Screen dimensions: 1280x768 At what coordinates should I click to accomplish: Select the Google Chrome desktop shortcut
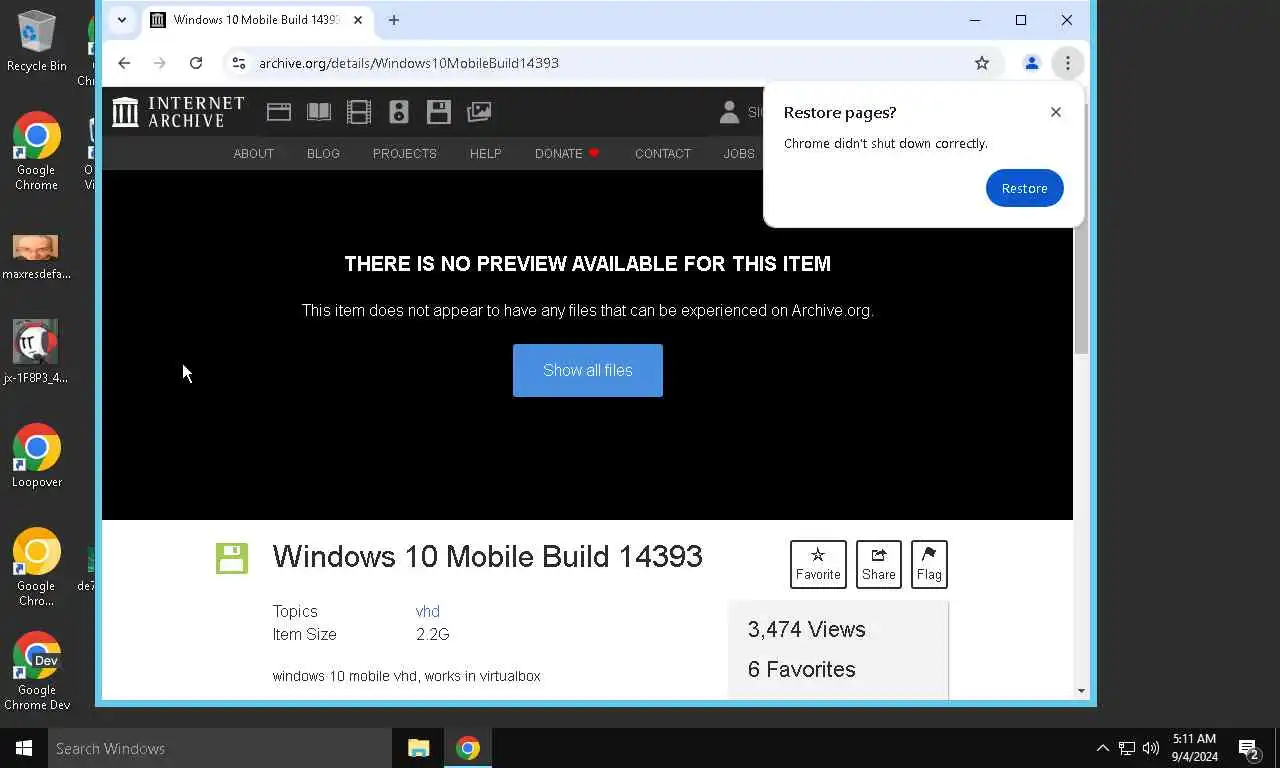pyautogui.click(x=37, y=151)
